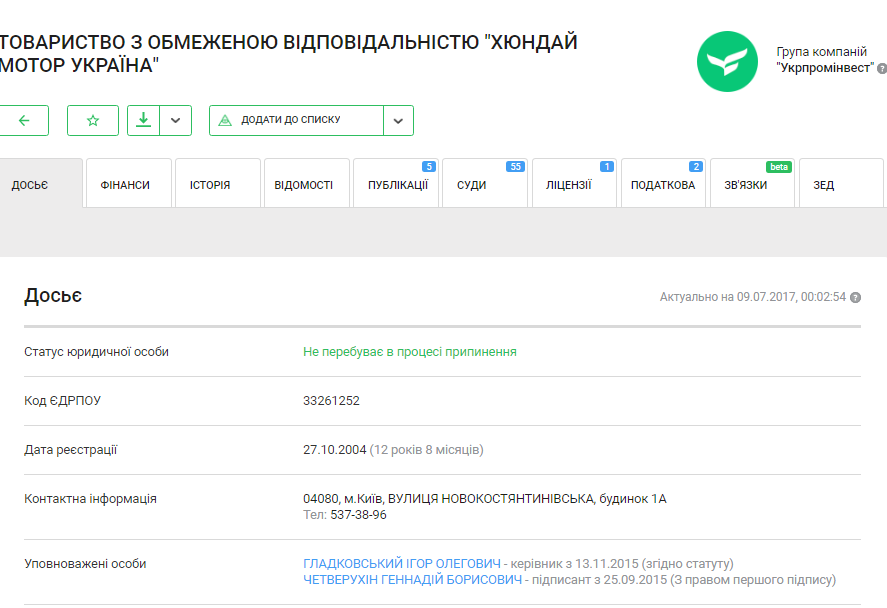887x608 pixels.
Task: Select the ЗЕД tab
Action: 824,185
